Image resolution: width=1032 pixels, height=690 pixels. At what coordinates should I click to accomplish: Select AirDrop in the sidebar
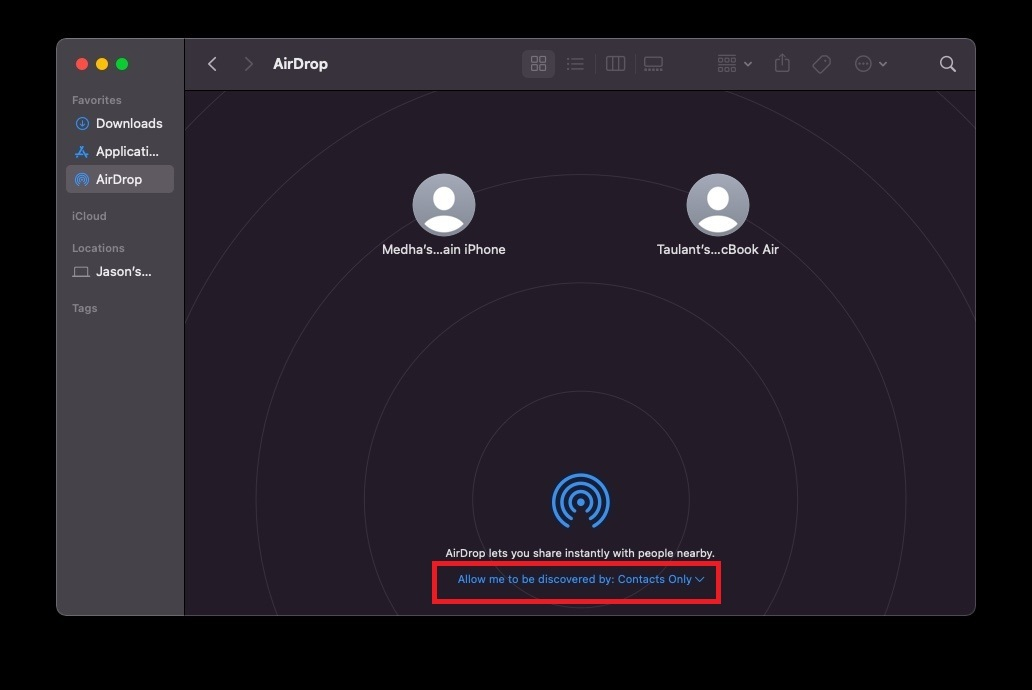[x=120, y=179]
